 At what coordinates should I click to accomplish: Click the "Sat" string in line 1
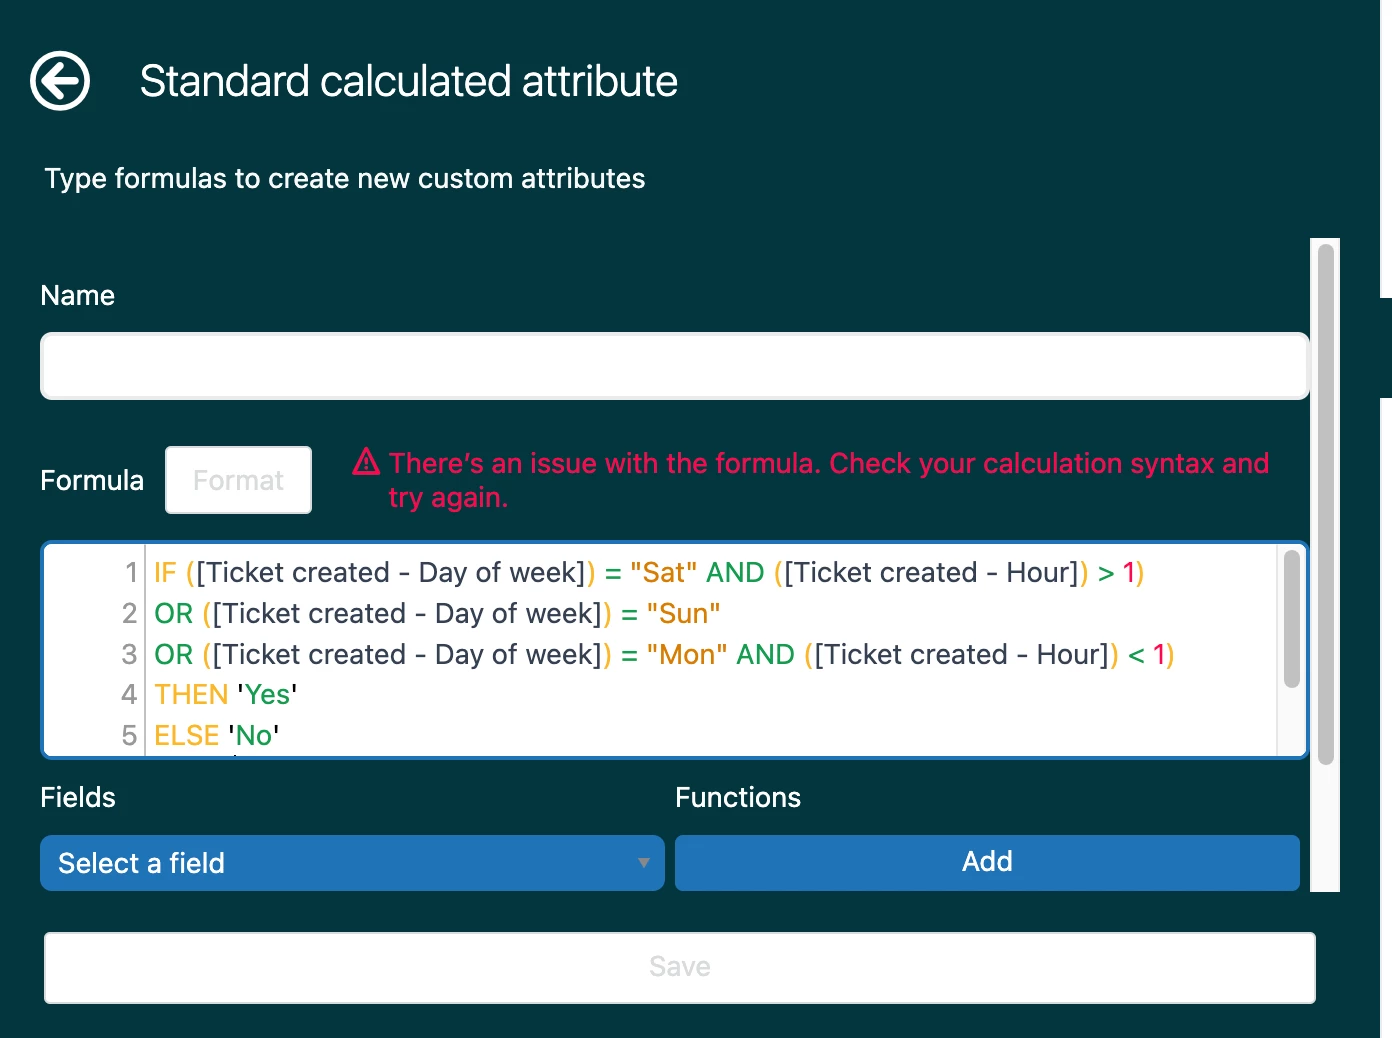coord(664,573)
